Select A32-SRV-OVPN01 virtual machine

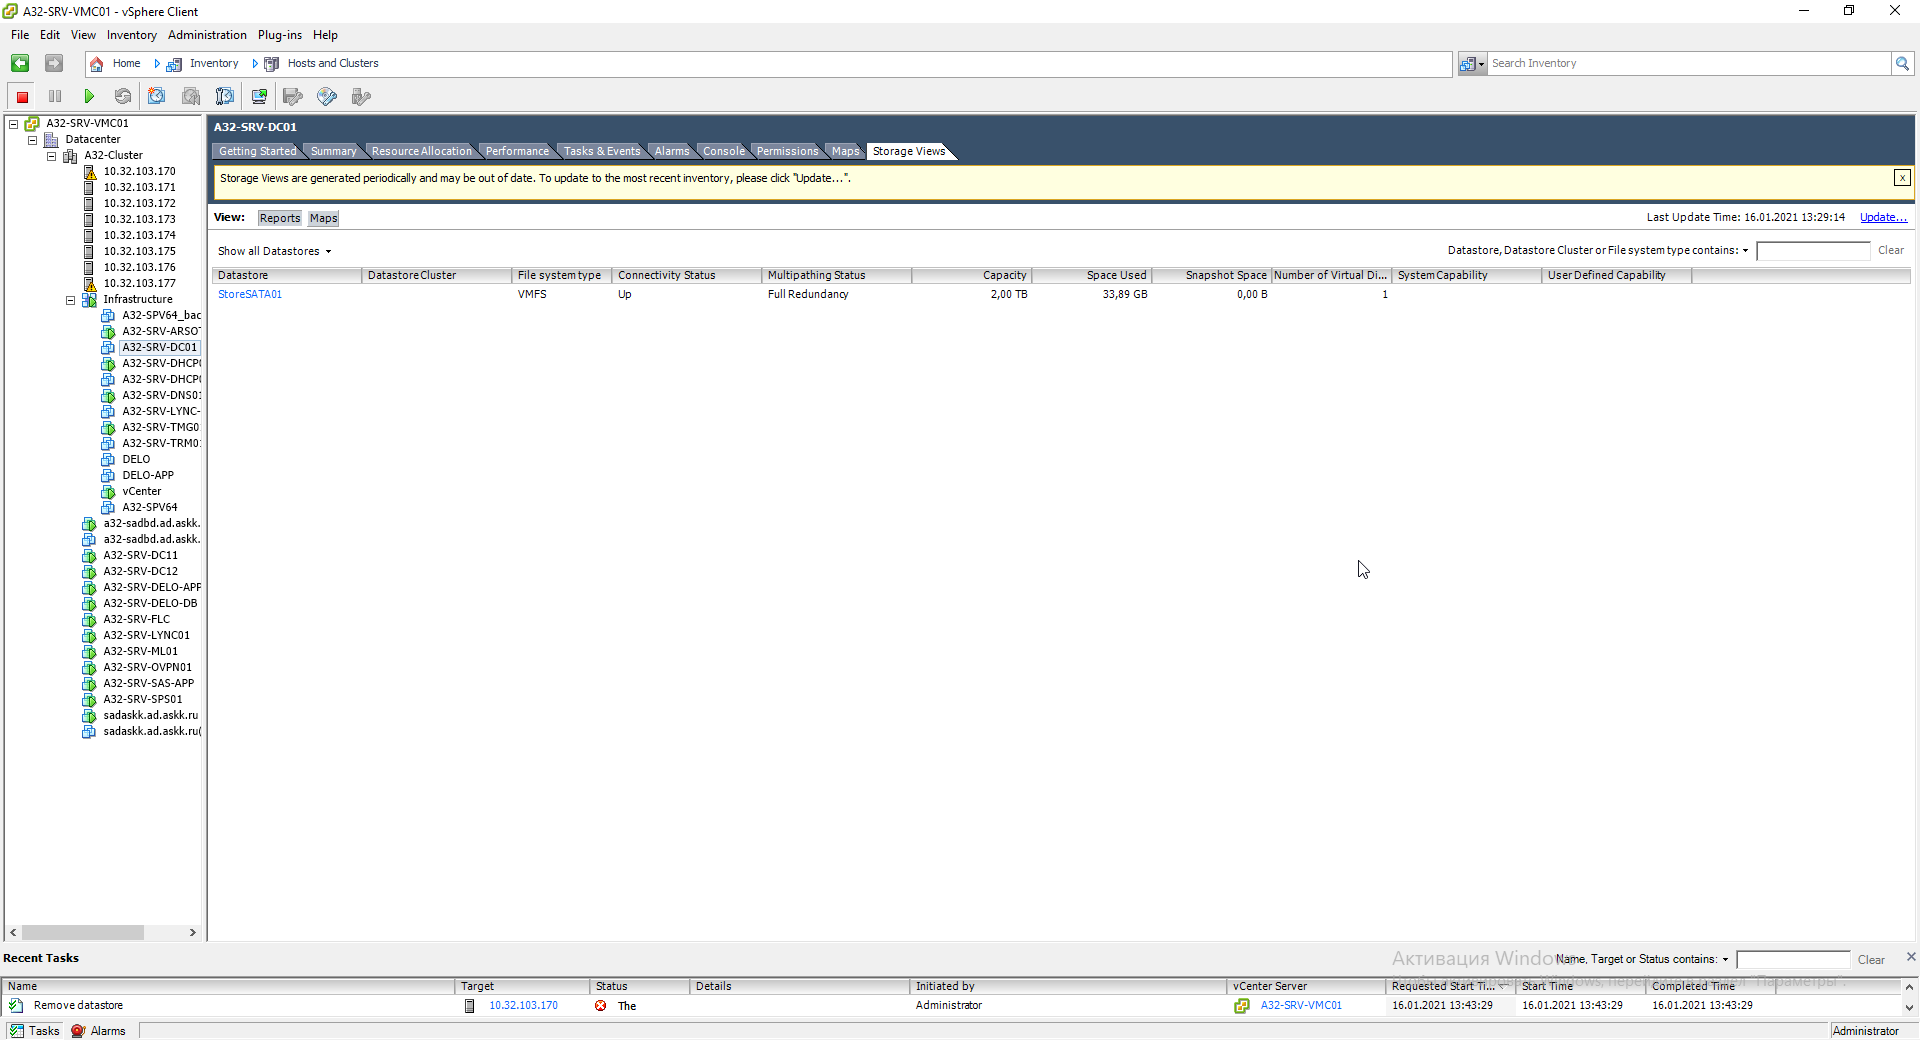[x=147, y=668]
